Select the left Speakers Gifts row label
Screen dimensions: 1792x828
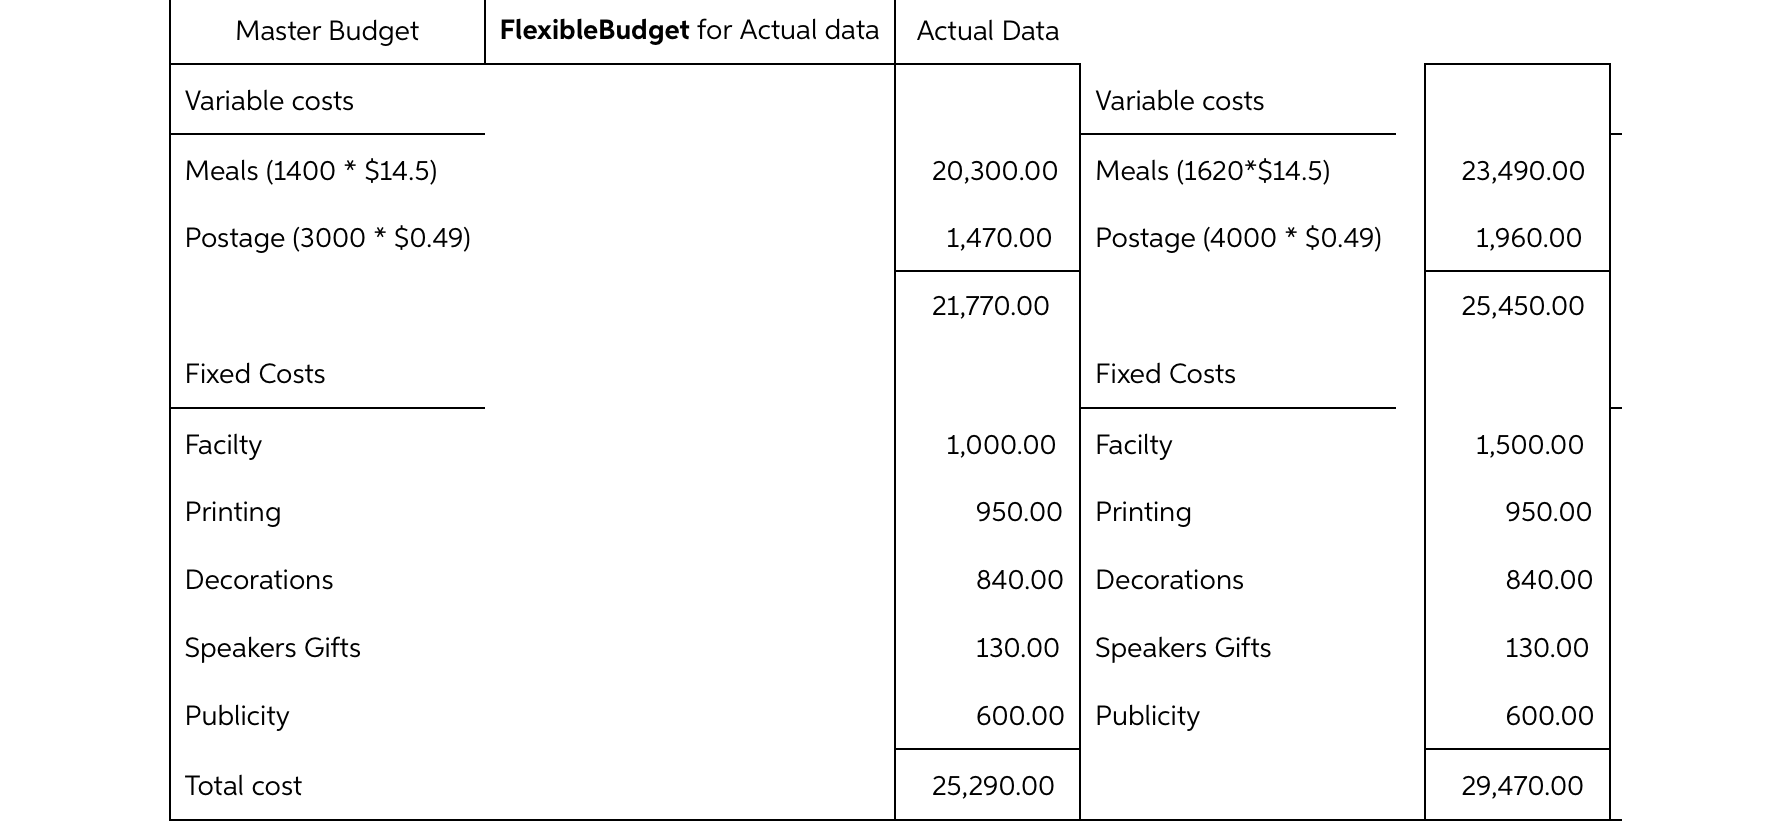pos(273,648)
